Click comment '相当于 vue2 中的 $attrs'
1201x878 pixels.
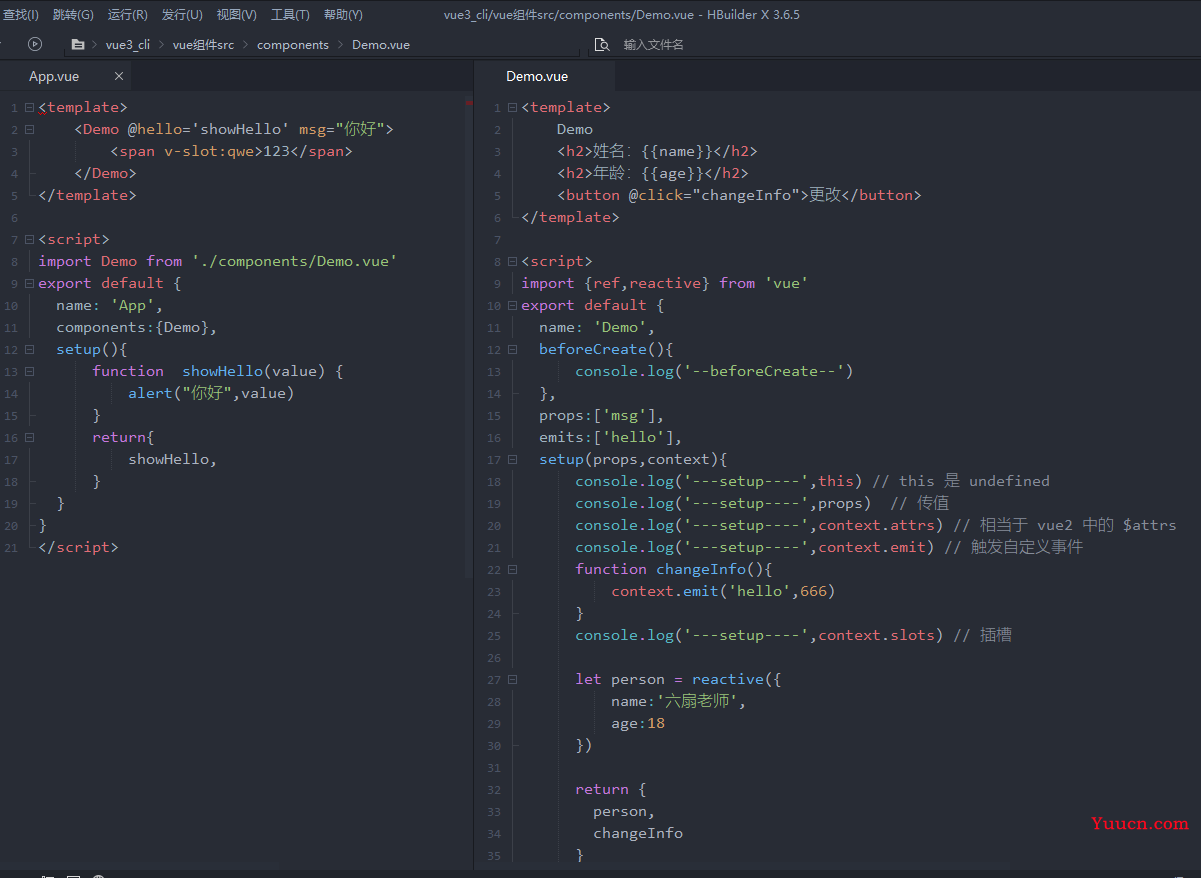pos(1065,525)
